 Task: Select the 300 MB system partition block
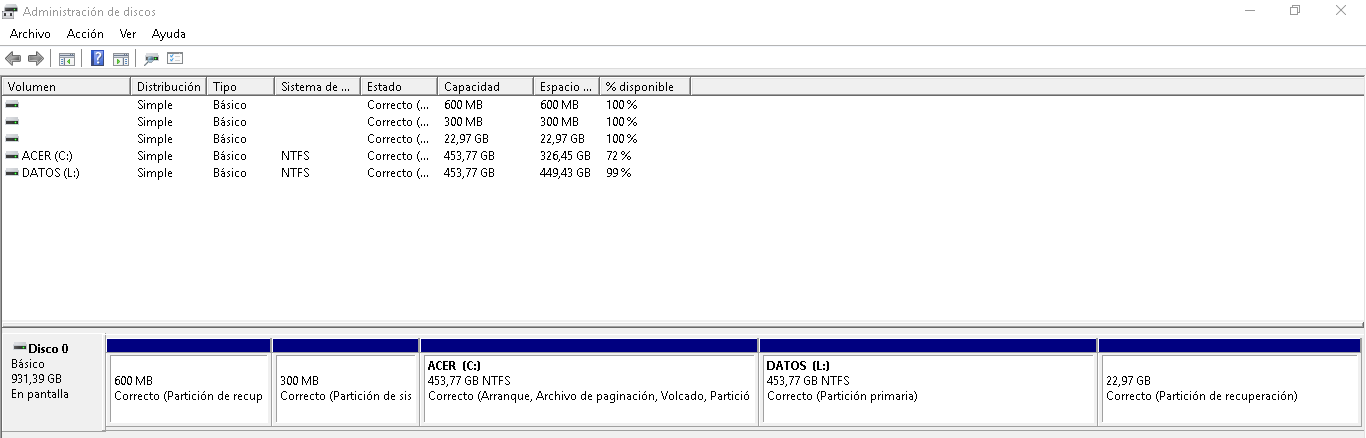click(x=345, y=382)
